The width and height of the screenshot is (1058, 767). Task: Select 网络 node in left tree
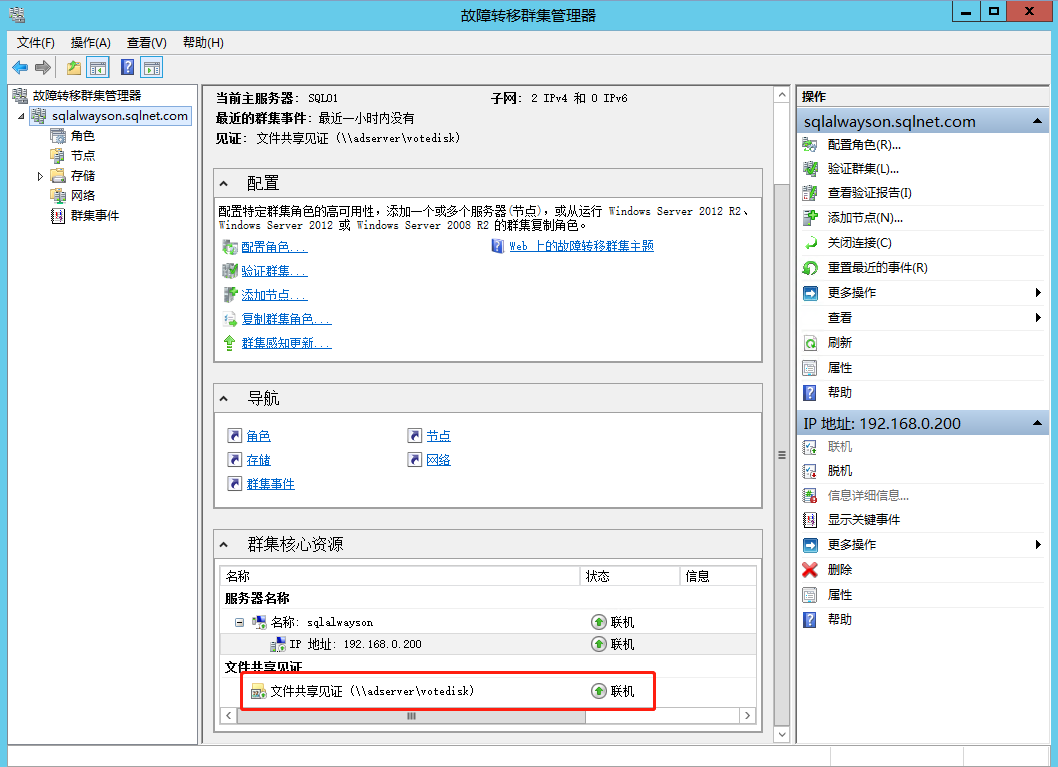(x=82, y=195)
